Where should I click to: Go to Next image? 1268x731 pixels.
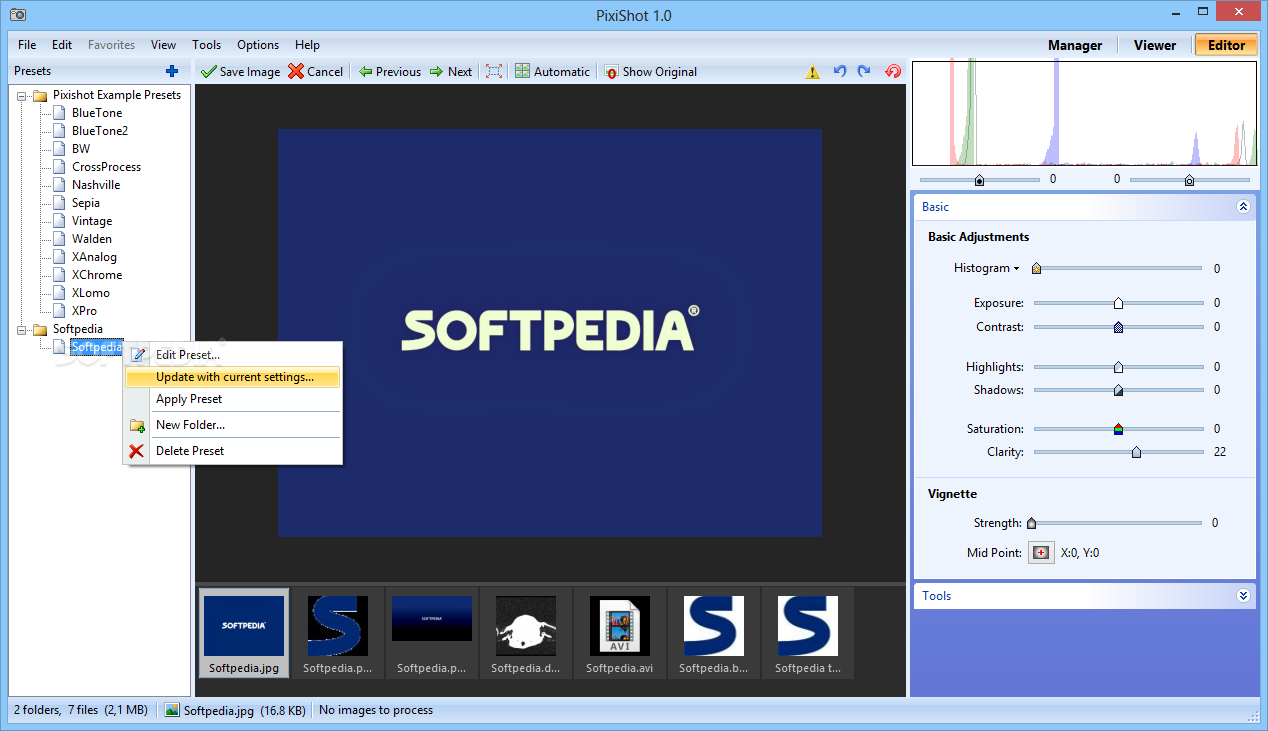pyautogui.click(x=451, y=71)
